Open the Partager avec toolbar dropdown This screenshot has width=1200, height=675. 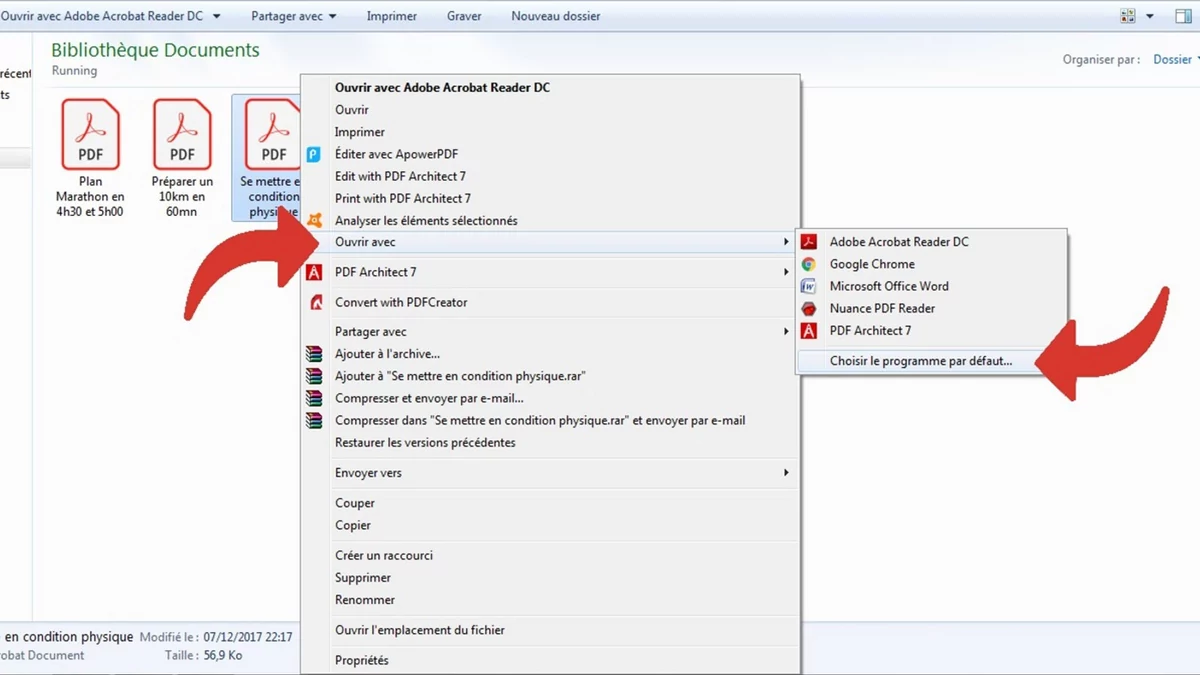click(x=293, y=15)
